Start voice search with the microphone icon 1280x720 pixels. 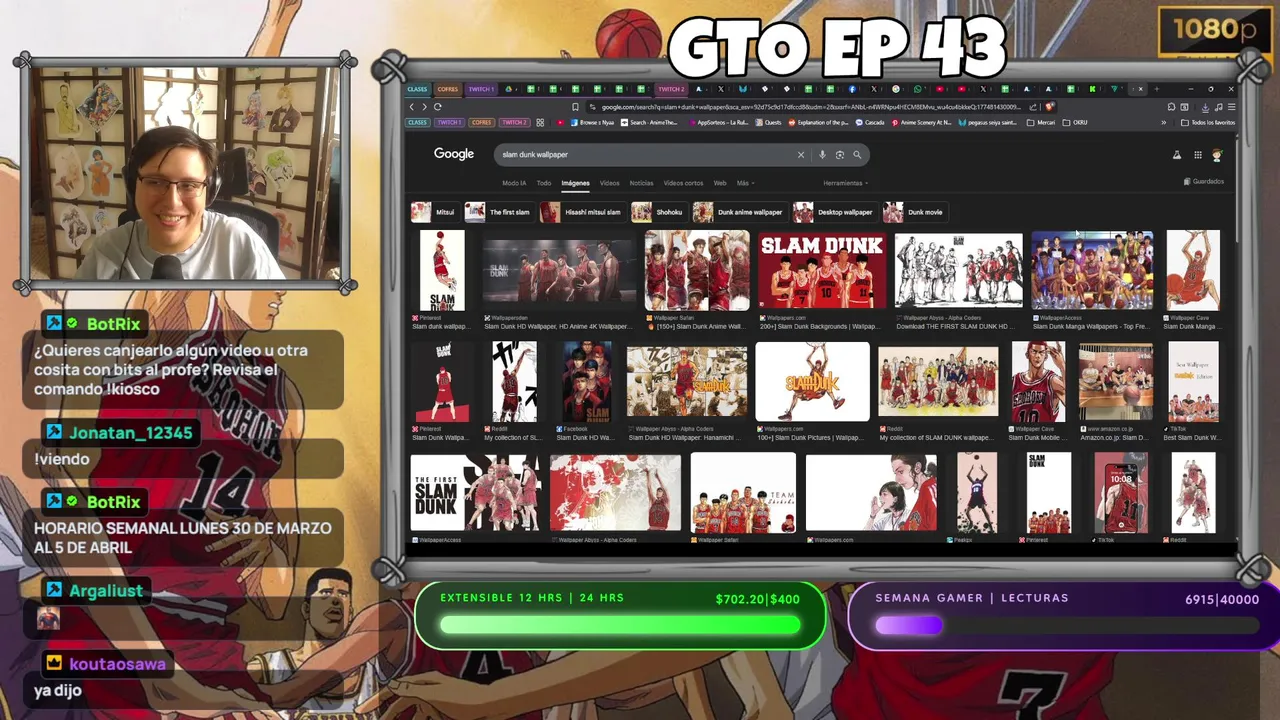click(x=822, y=155)
